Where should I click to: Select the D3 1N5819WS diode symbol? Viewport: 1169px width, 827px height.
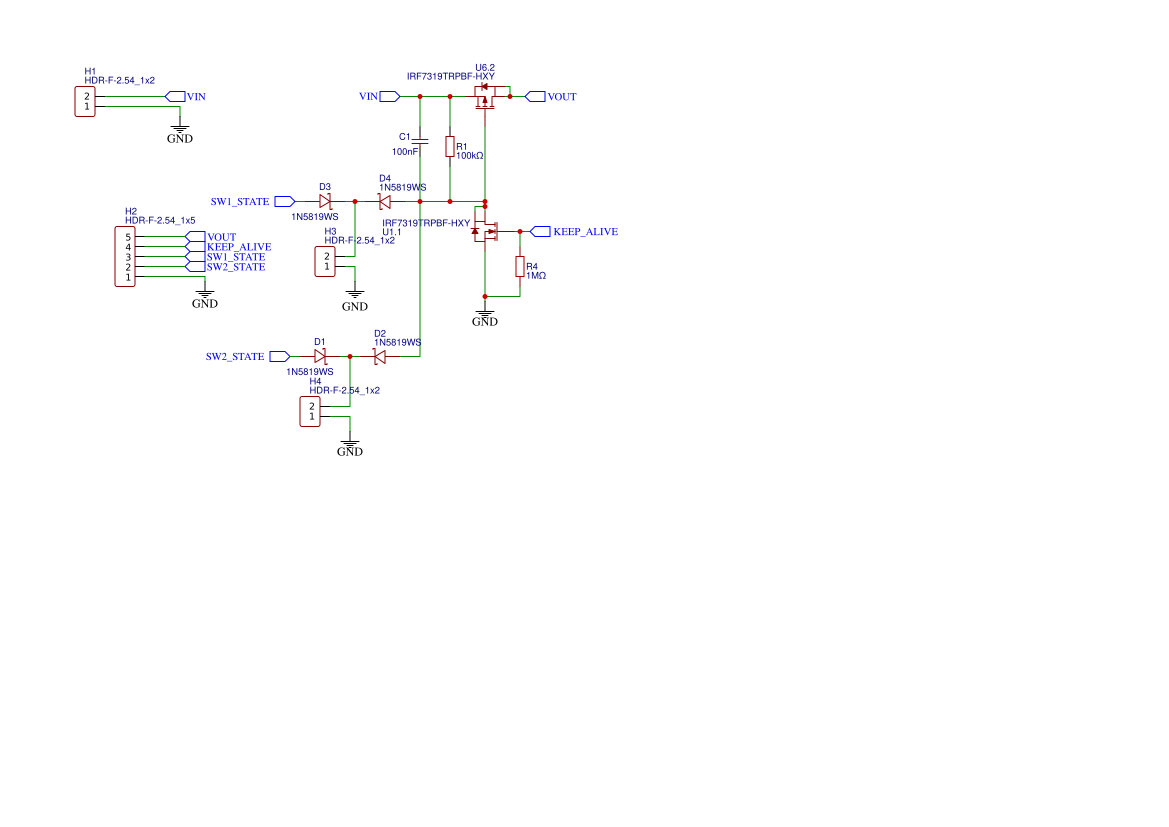point(325,200)
